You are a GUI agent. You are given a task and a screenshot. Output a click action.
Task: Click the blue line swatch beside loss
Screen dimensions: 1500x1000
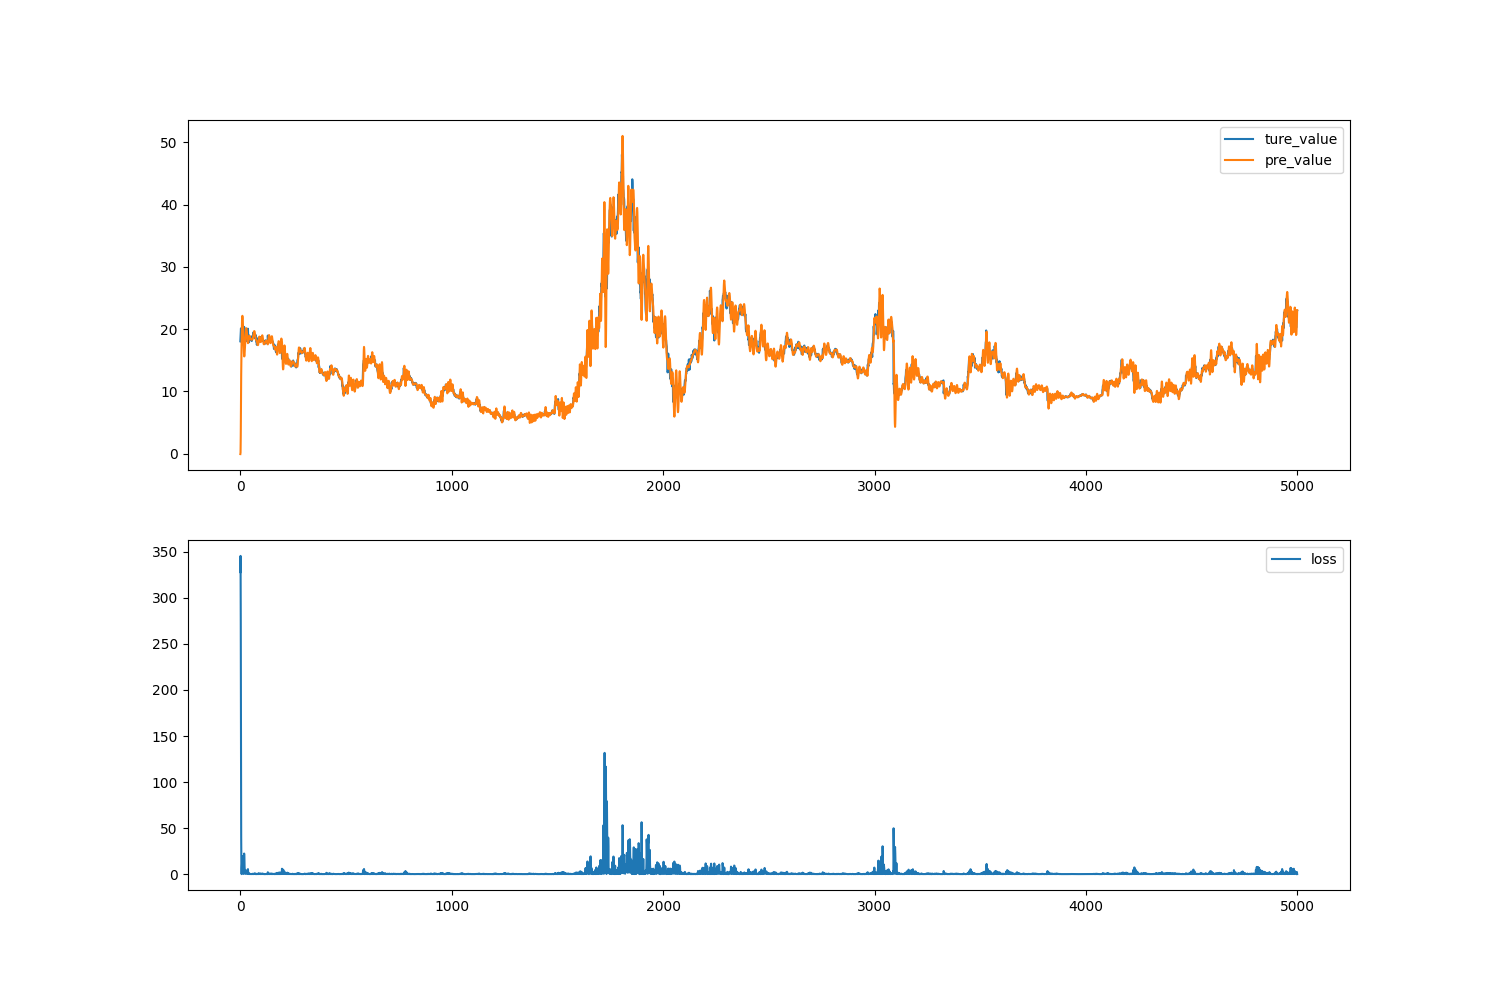pos(1286,560)
